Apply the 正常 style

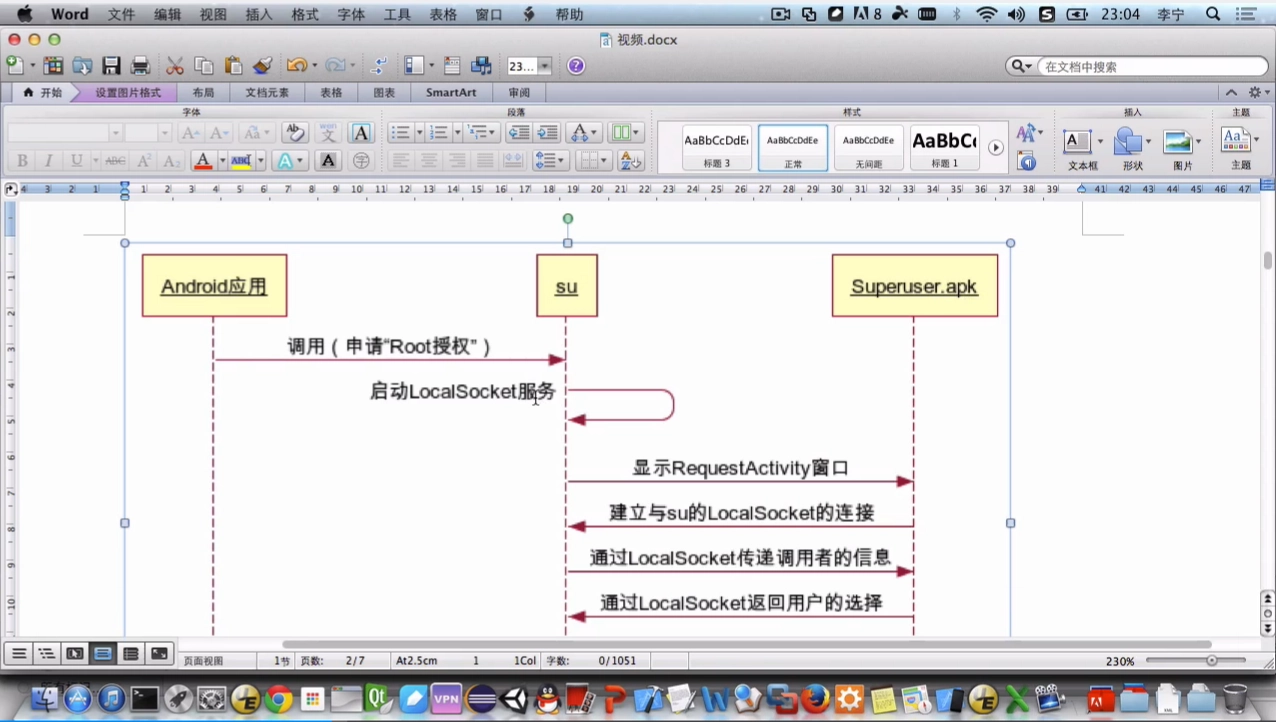pyautogui.click(x=791, y=147)
